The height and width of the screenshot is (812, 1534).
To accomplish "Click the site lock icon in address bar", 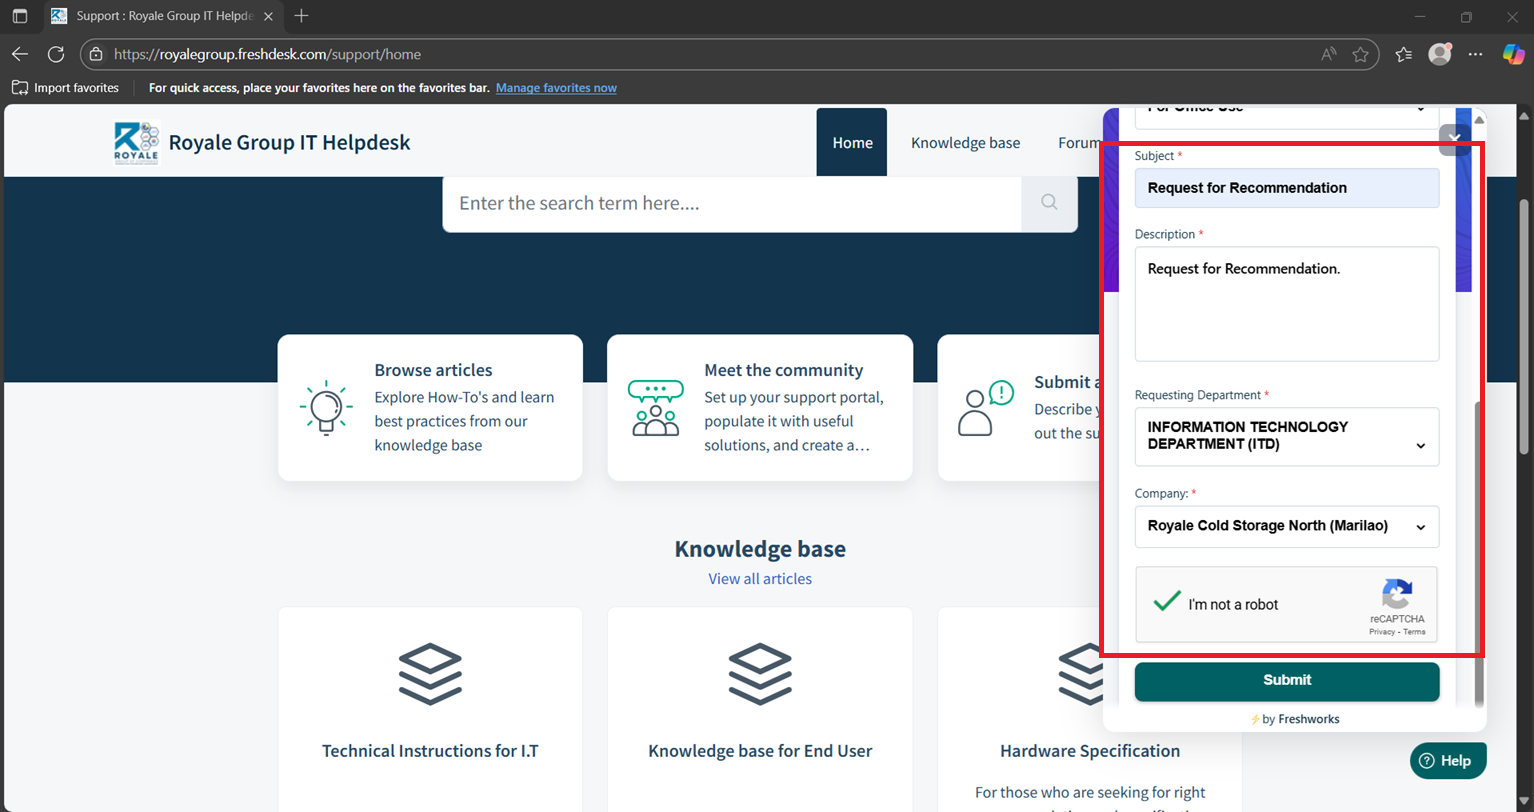I will [96, 54].
